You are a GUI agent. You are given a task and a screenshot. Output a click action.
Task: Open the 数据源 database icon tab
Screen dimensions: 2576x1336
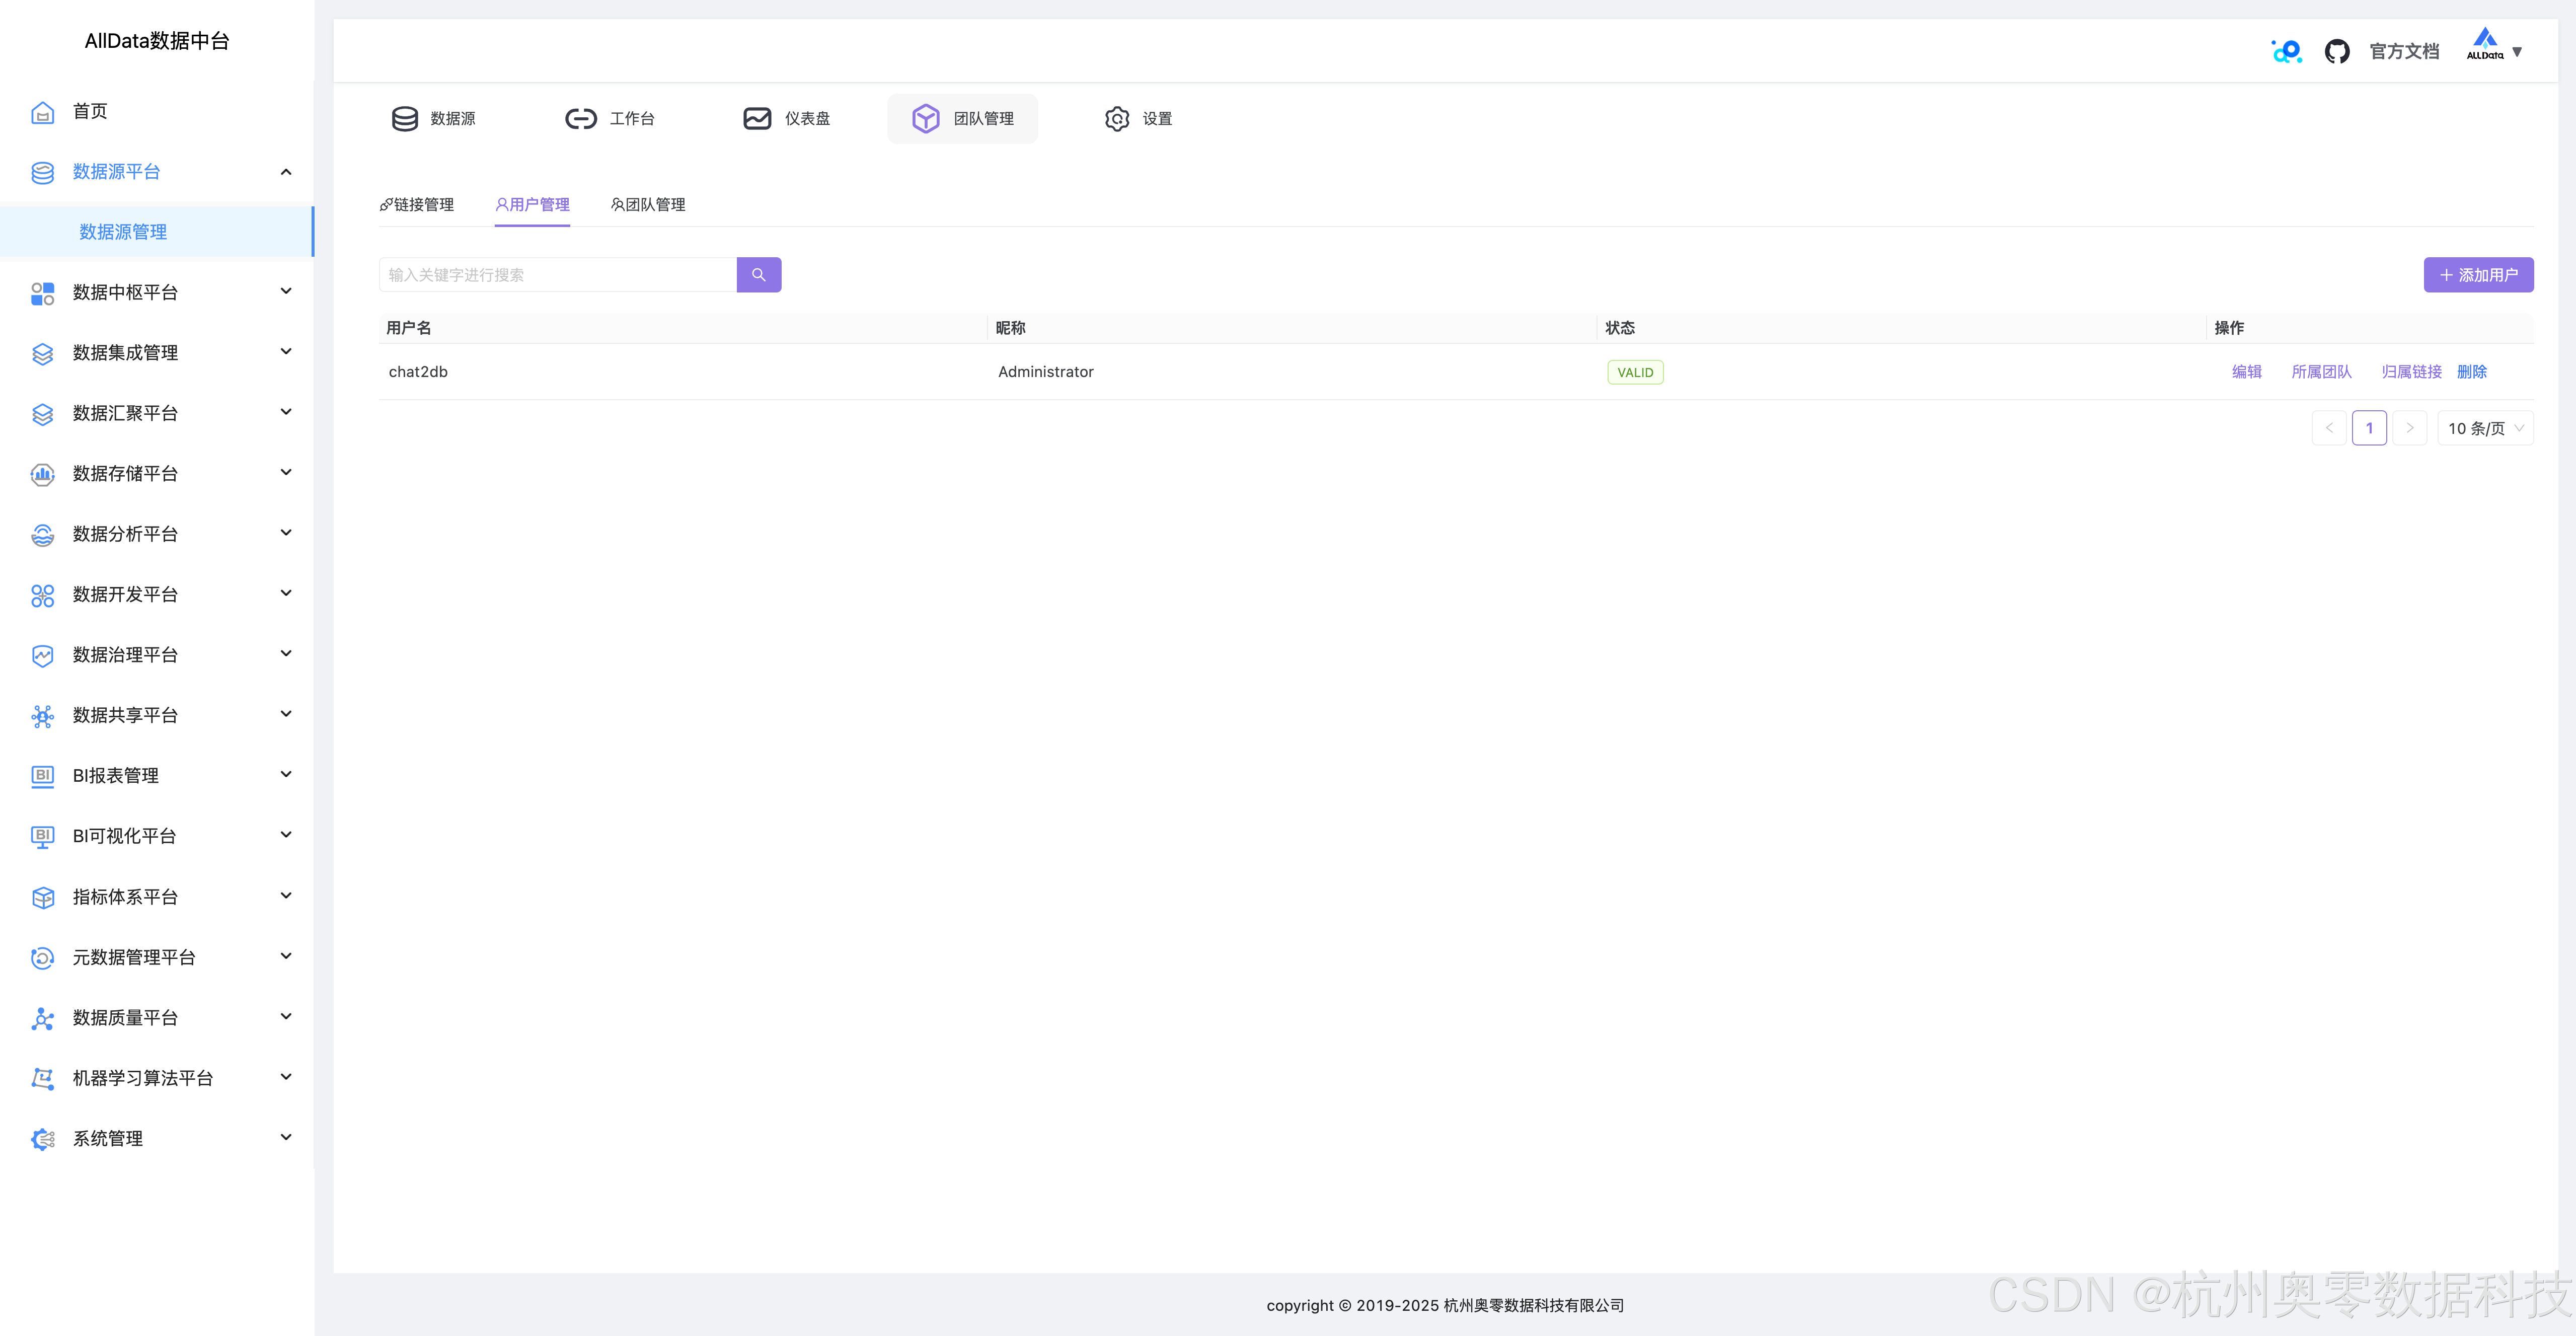tap(405, 119)
